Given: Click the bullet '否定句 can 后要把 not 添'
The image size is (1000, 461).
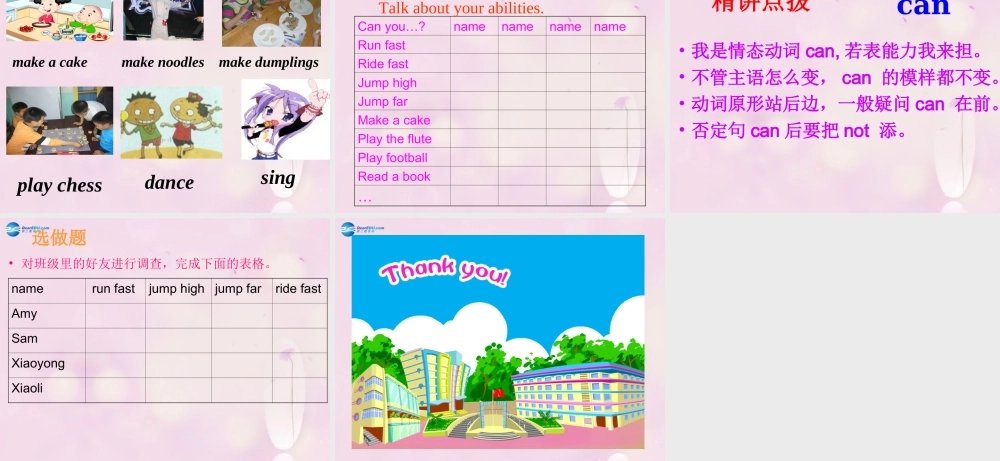Looking at the screenshot, I should click(x=793, y=131).
